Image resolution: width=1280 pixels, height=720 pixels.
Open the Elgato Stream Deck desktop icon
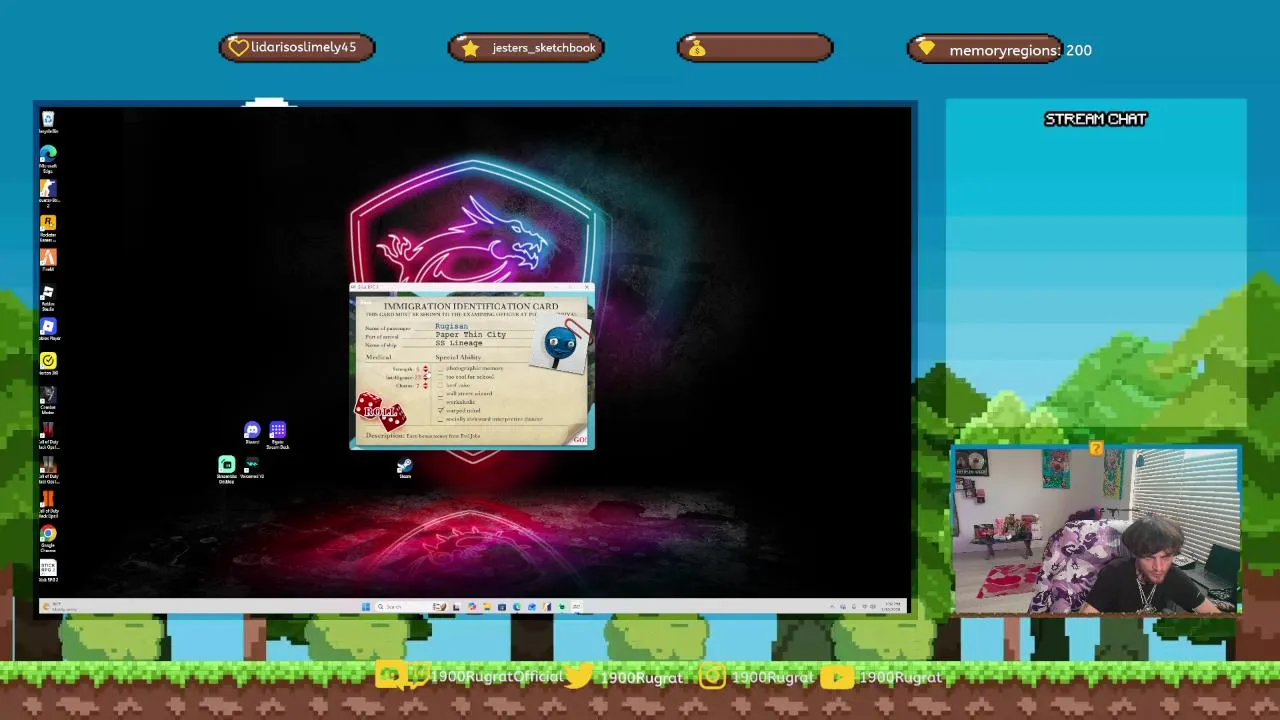point(278,434)
